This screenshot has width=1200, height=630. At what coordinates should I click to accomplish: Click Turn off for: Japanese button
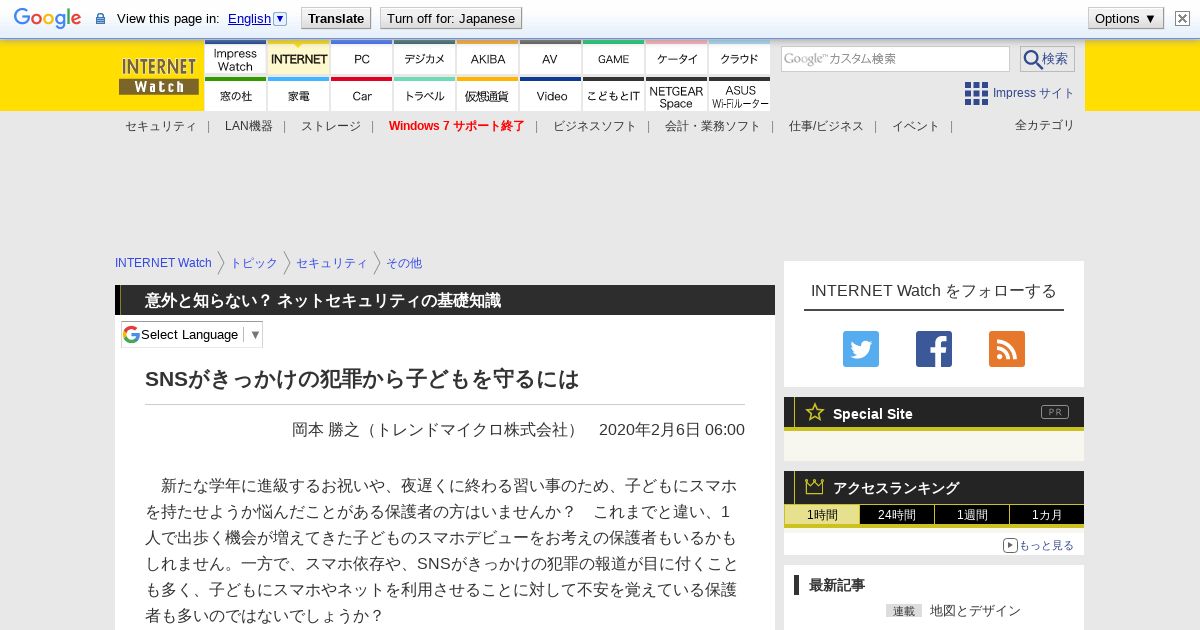point(451,18)
